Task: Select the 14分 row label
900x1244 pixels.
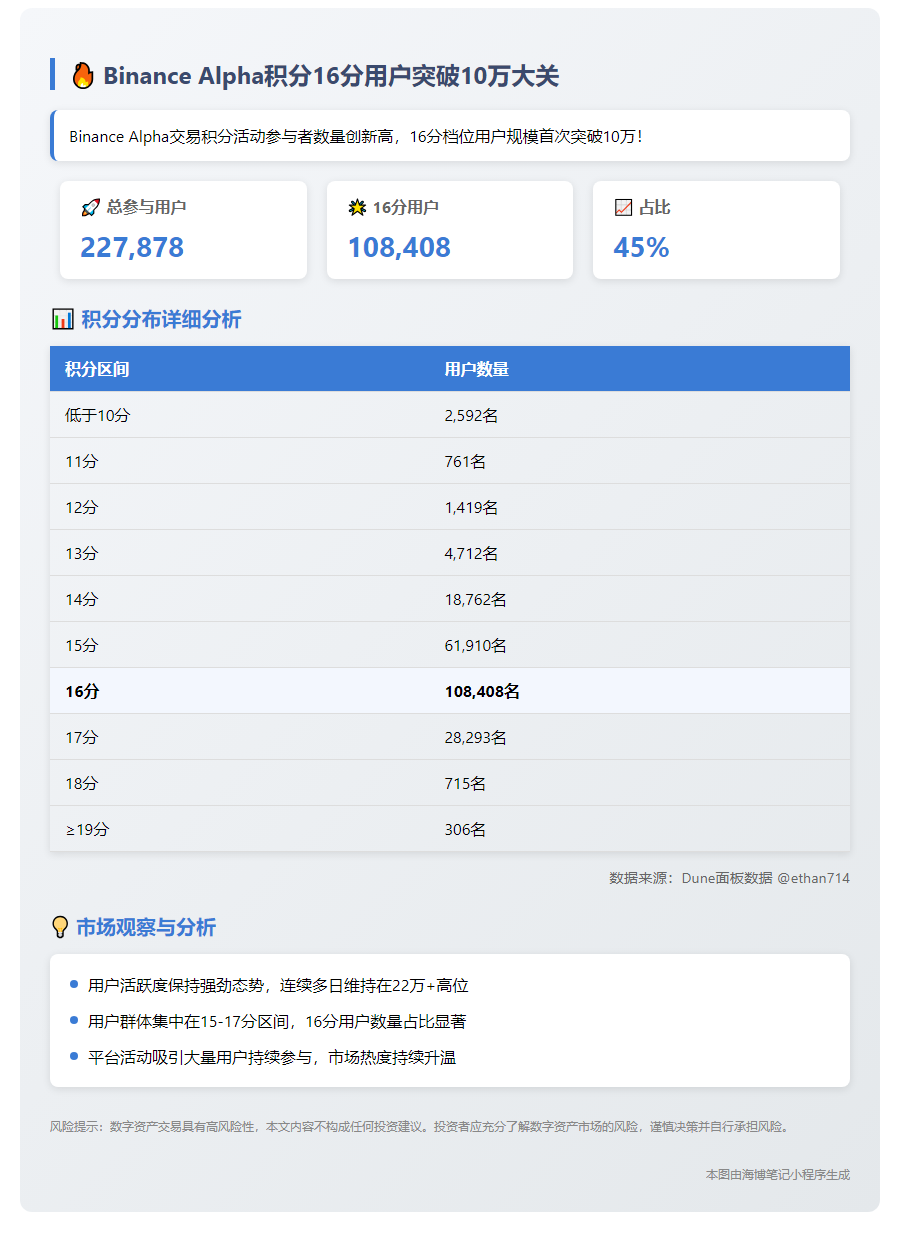Action: click(82, 599)
